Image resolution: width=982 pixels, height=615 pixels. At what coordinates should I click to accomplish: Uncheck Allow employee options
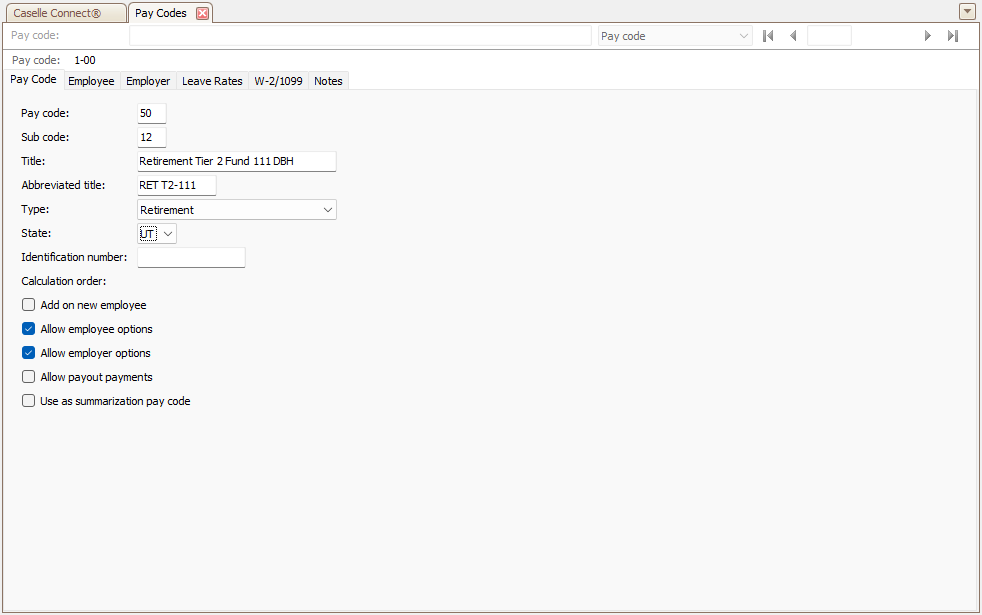[28, 329]
